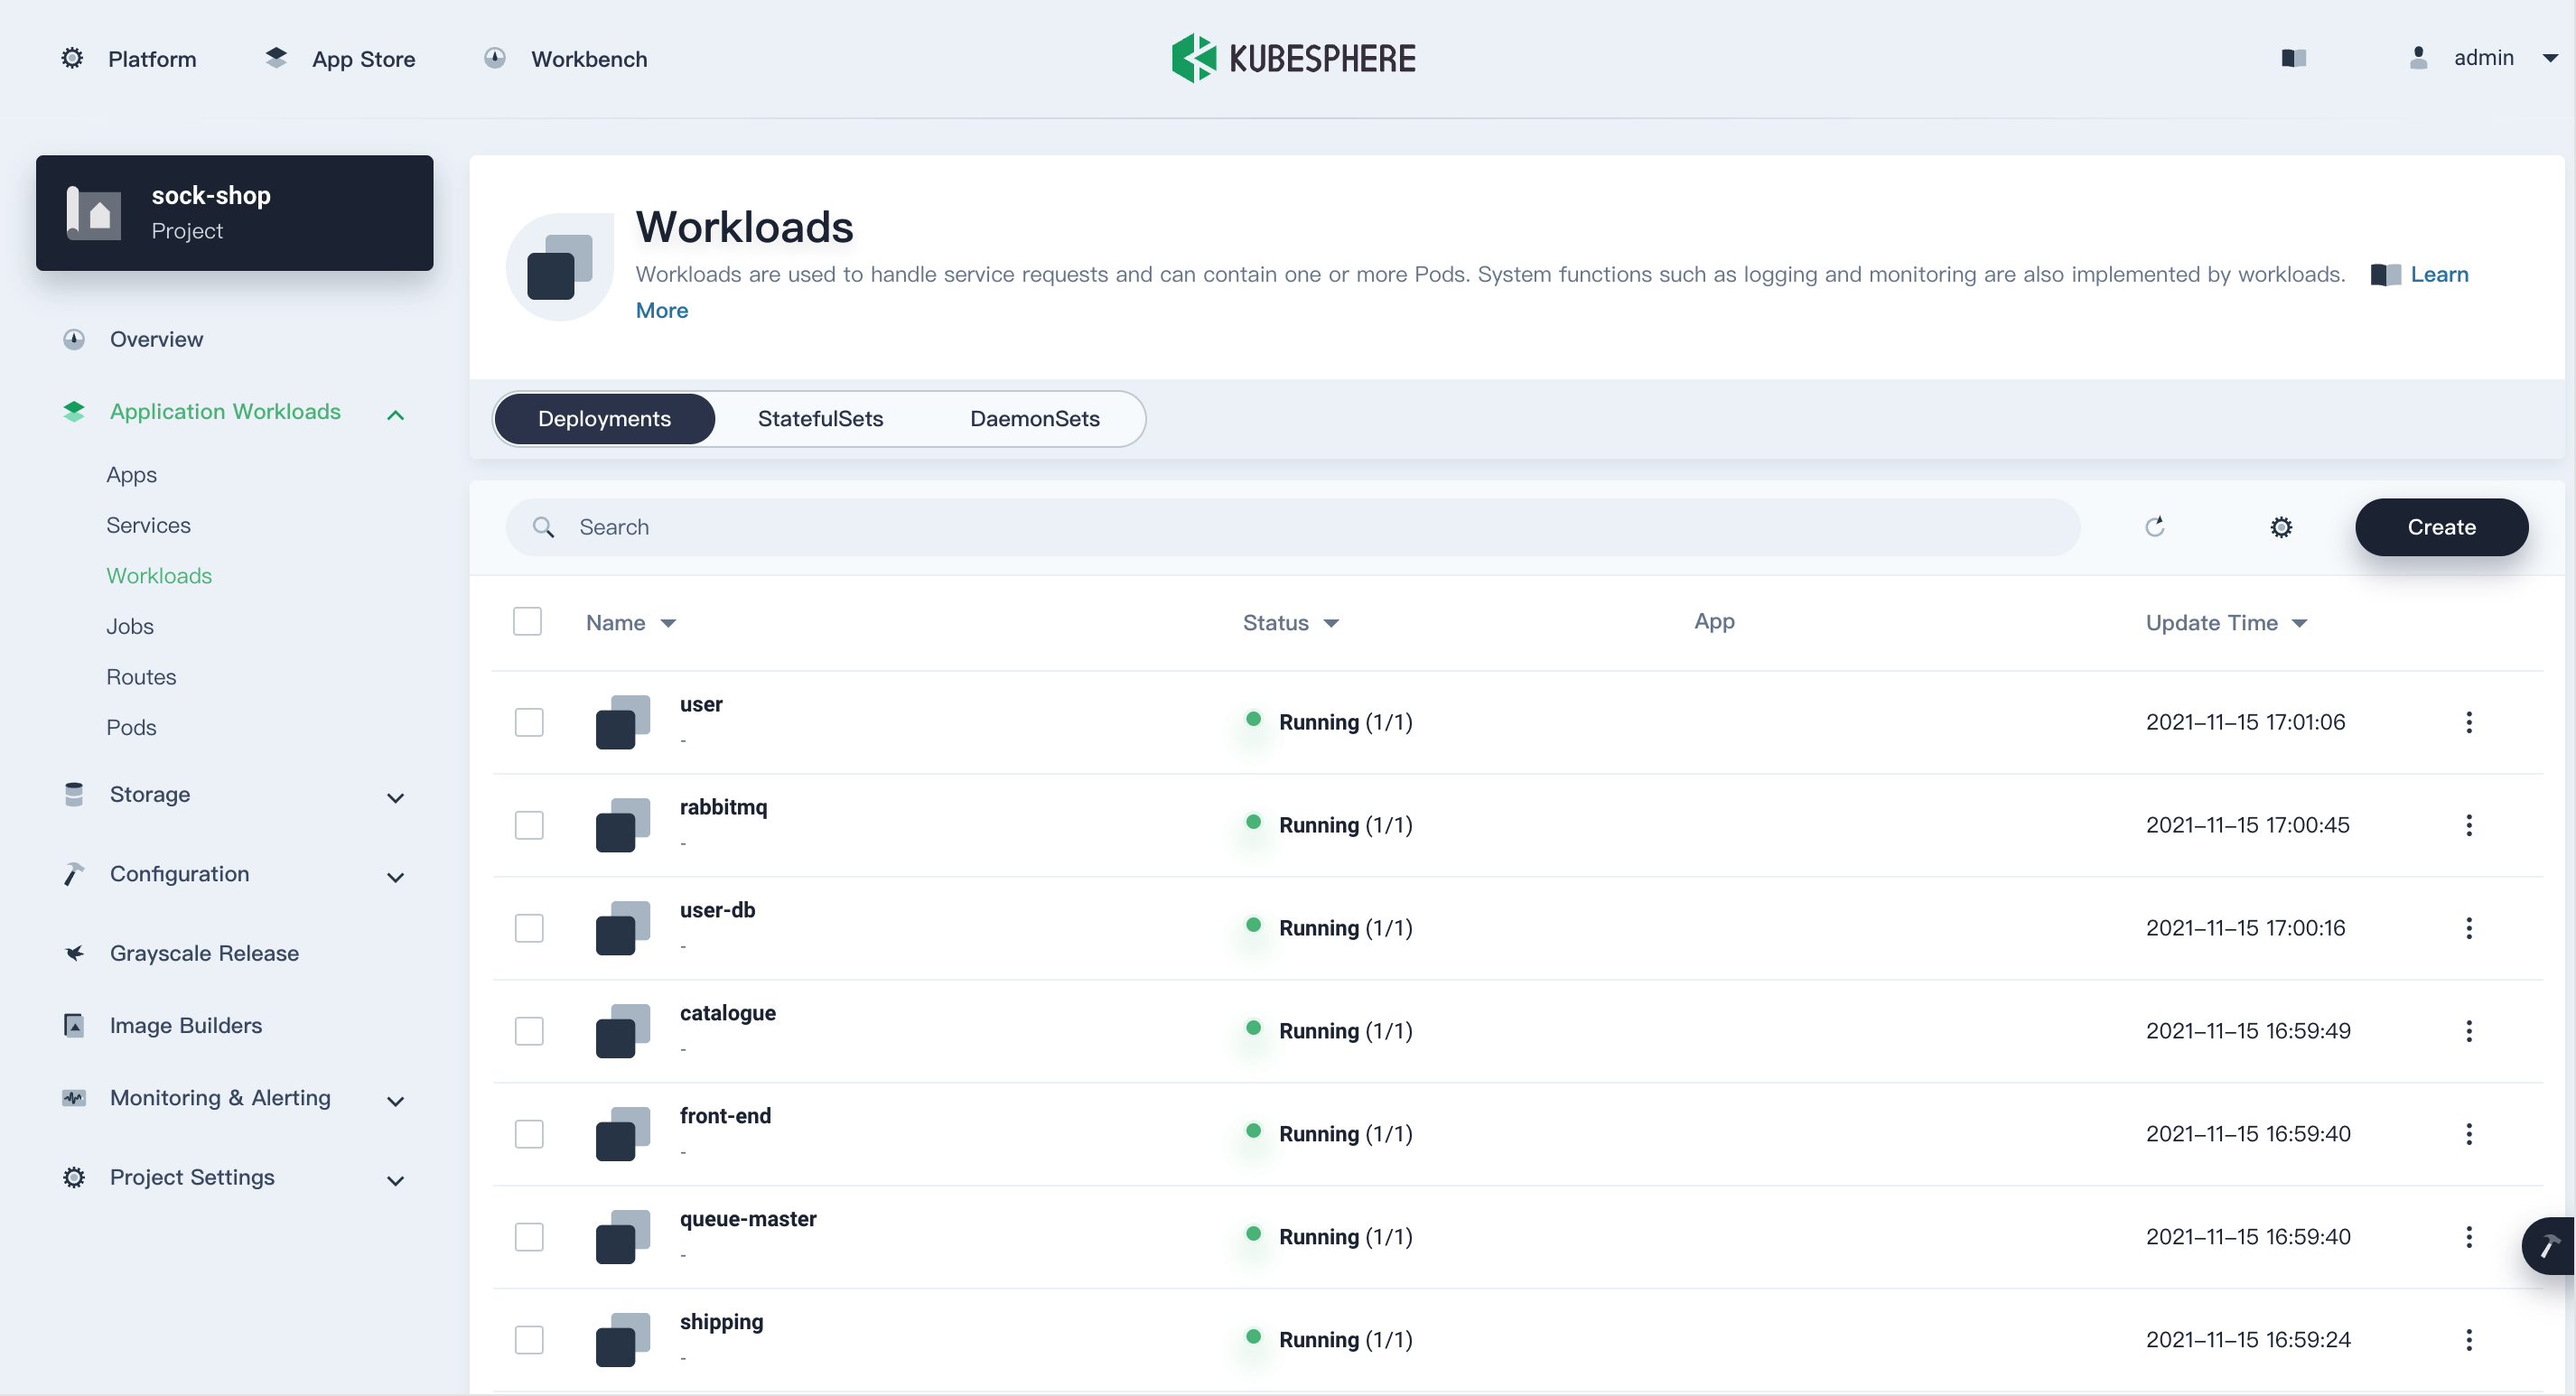Toggle checkbox for user deployment
The image size is (2576, 1396).
(x=527, y=721)
